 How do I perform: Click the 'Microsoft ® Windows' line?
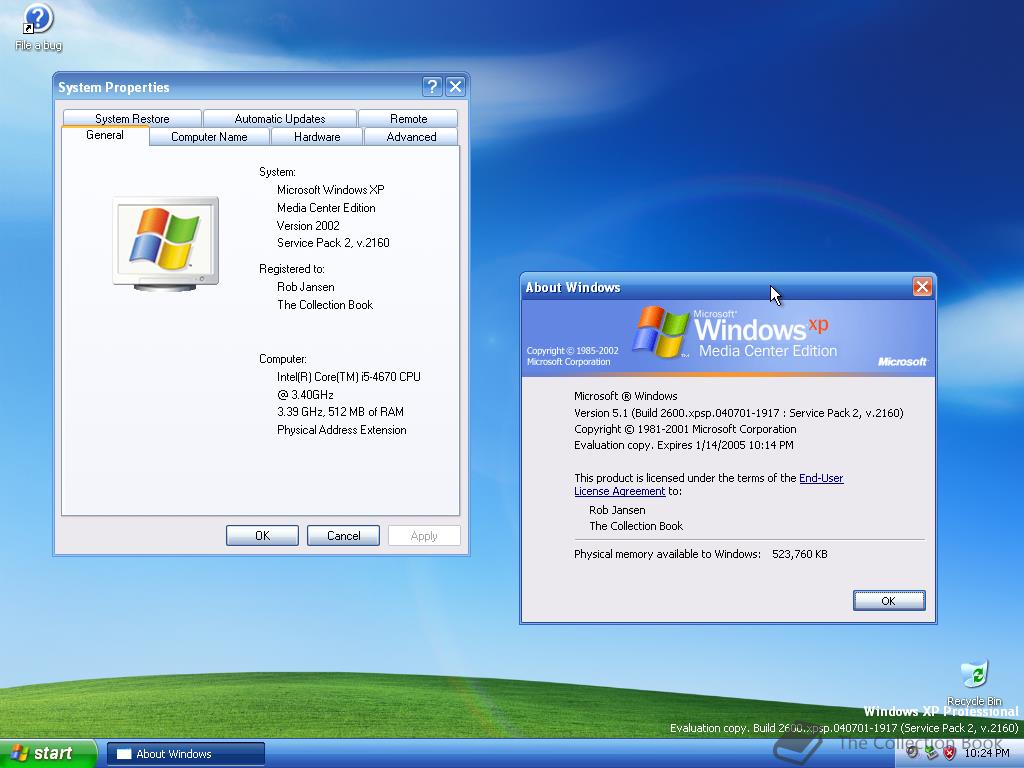point(626,396)
